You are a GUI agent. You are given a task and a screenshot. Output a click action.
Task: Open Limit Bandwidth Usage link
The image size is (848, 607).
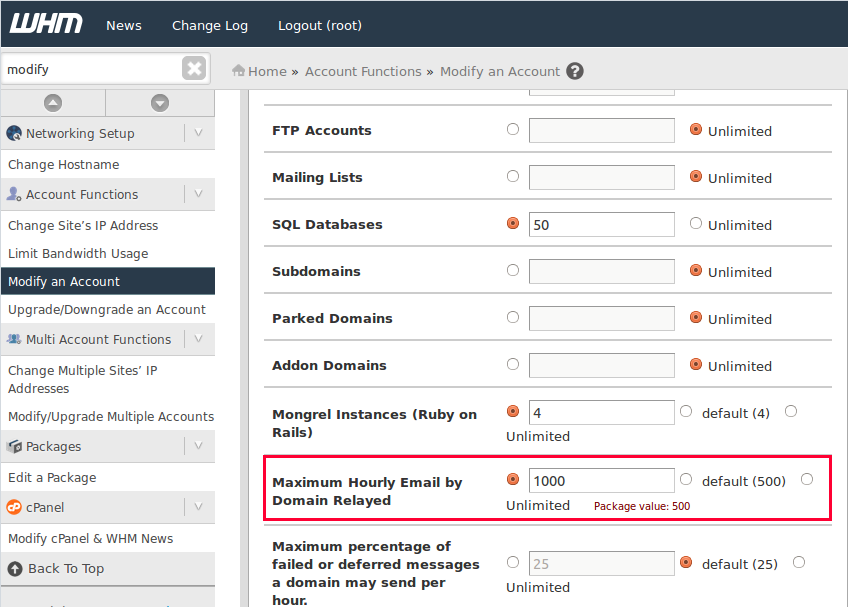pyautogui.click(x=78, y=254)
